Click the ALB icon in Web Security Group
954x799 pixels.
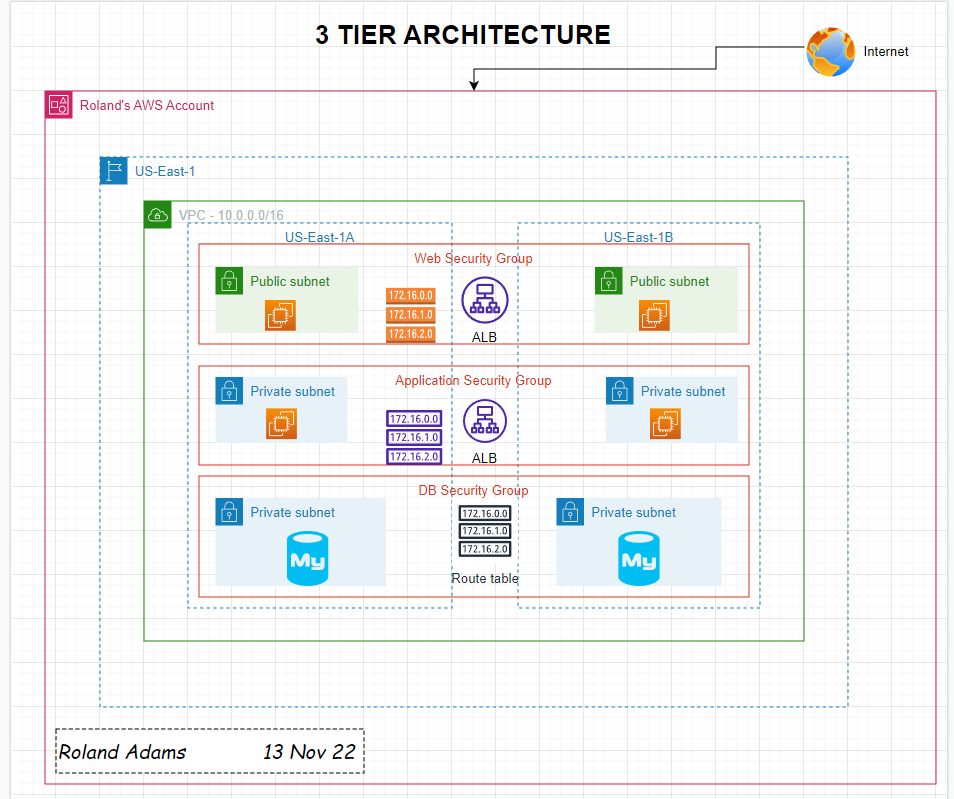tap(484, 299)
